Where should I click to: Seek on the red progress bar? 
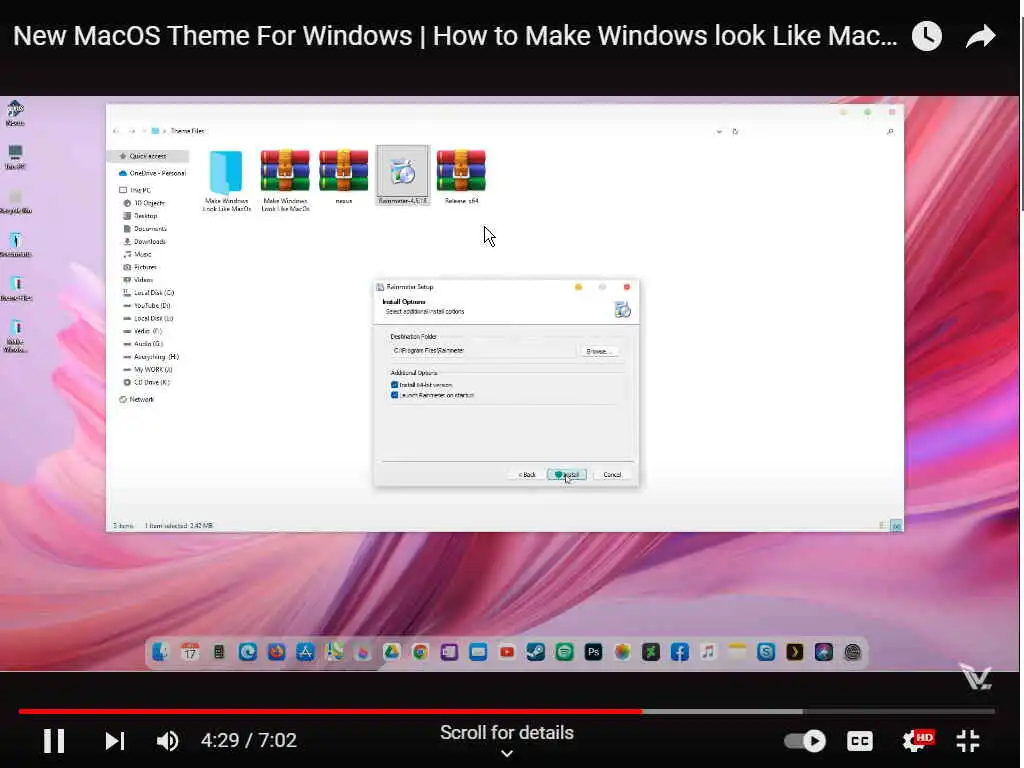click(x=330, y=711)
